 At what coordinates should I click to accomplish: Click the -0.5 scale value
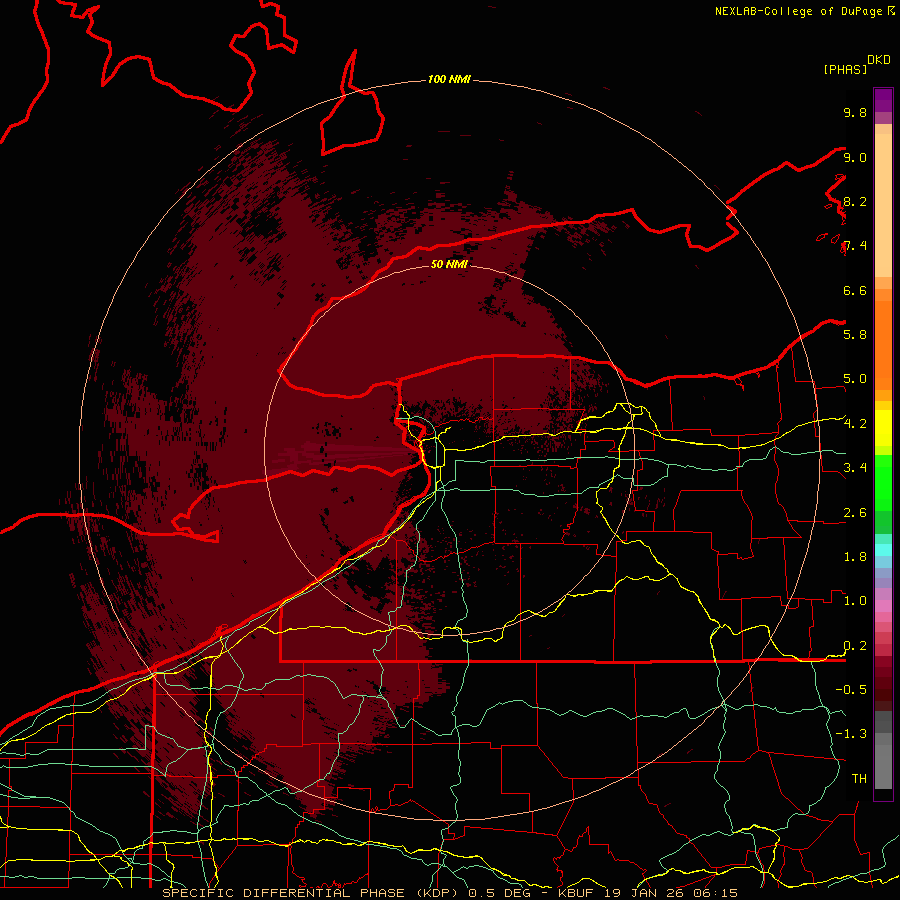(851, 689)
